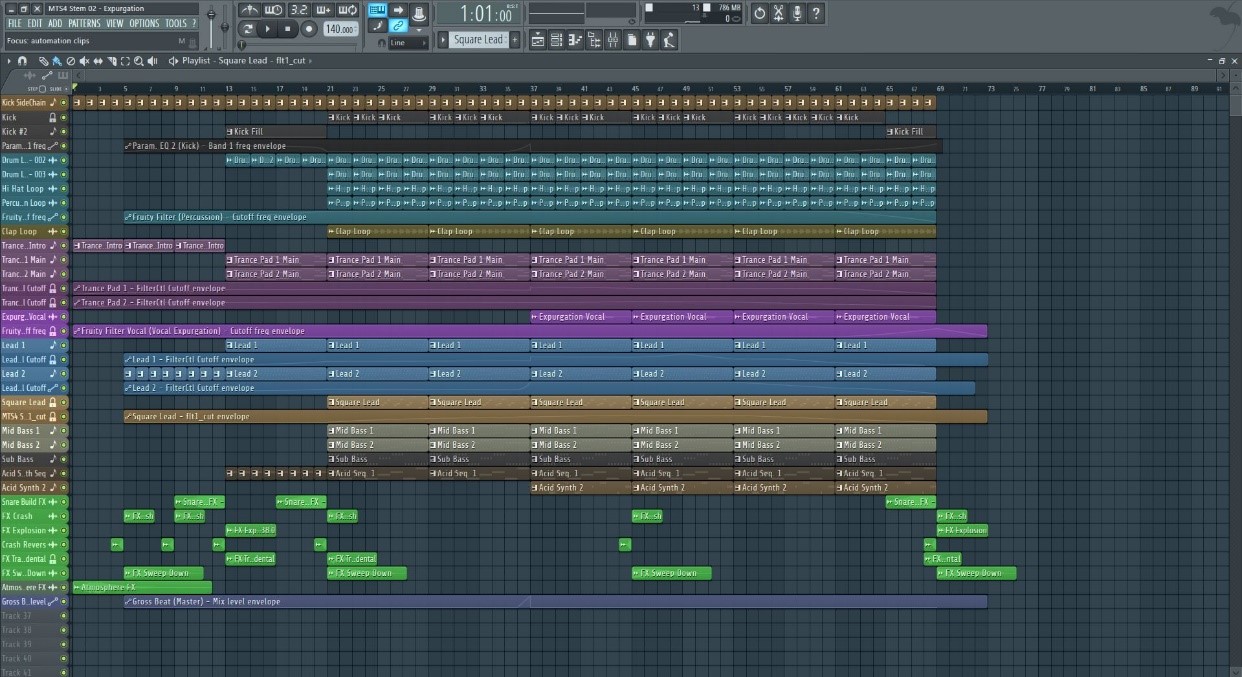
Task: Mute the Kick SideChain track
Action: 64,103
